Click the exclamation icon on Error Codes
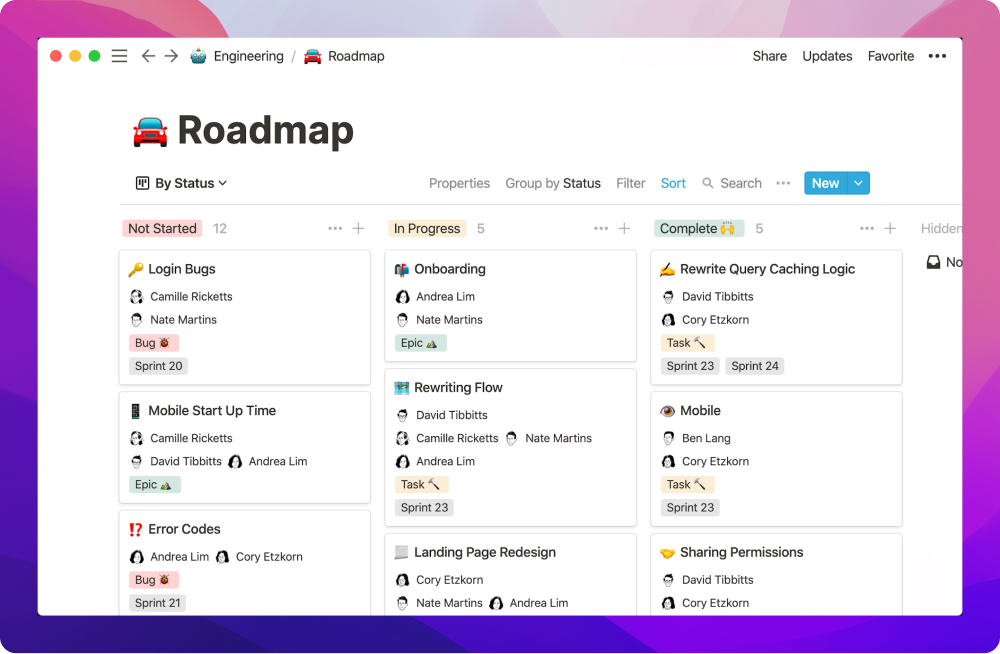This screenshot has width=1000, height=654. click(x=136, y=530)
